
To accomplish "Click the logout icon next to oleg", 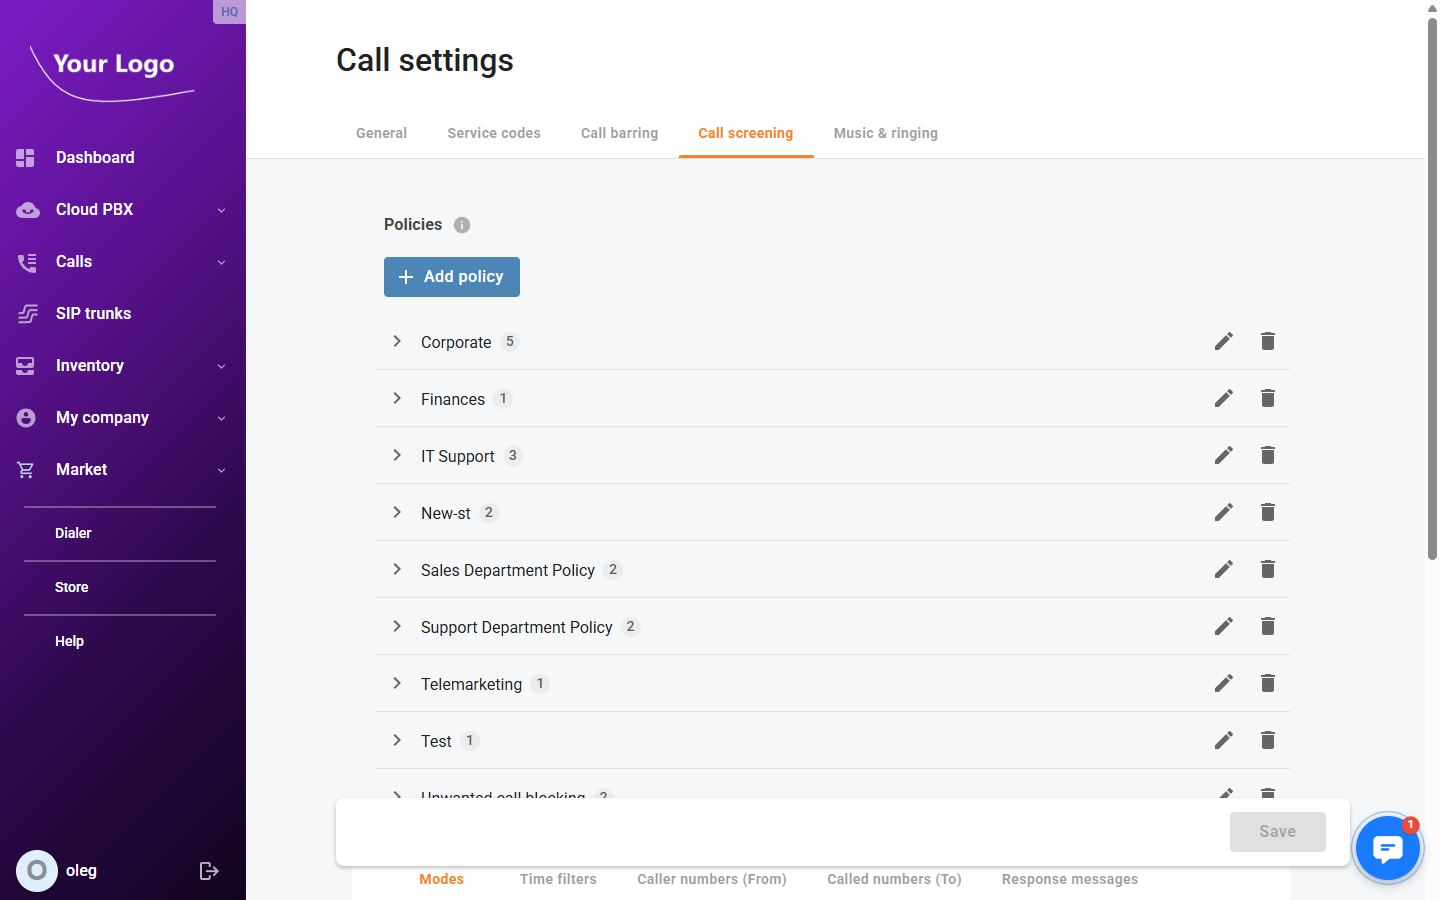I will coord(209,870).
